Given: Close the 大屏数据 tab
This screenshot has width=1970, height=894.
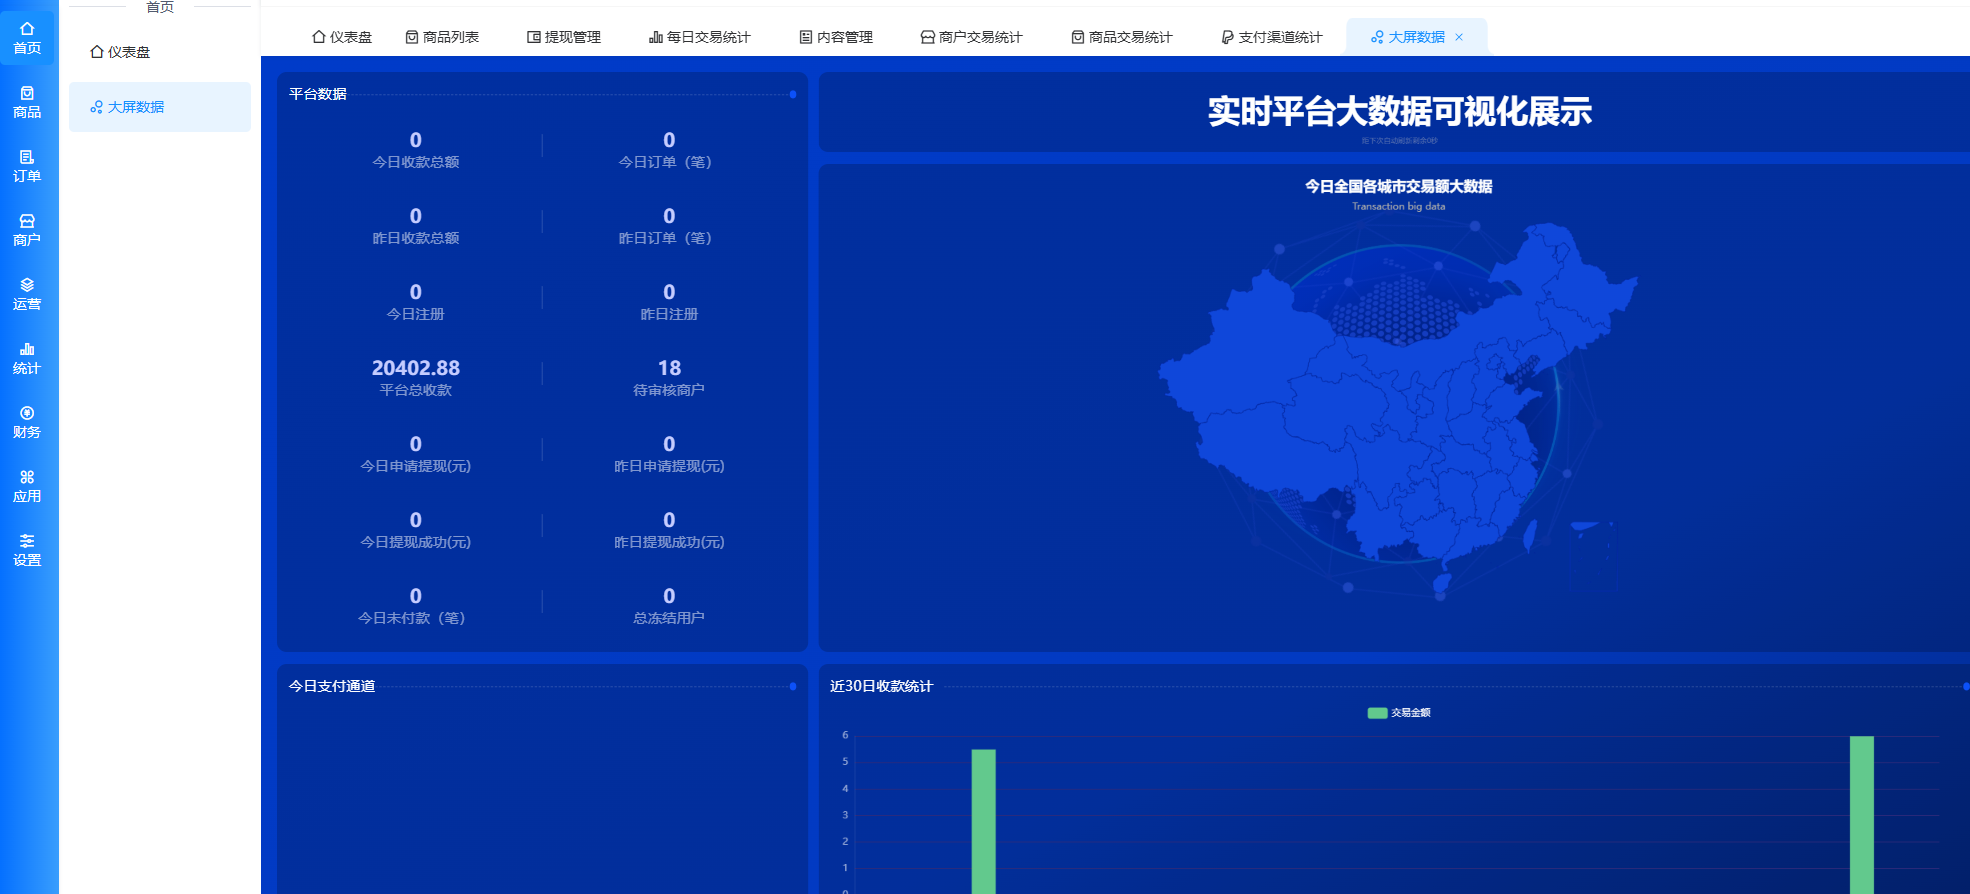Looking at the screenshot, I should pyautogui.click(x=1459, y=37).
